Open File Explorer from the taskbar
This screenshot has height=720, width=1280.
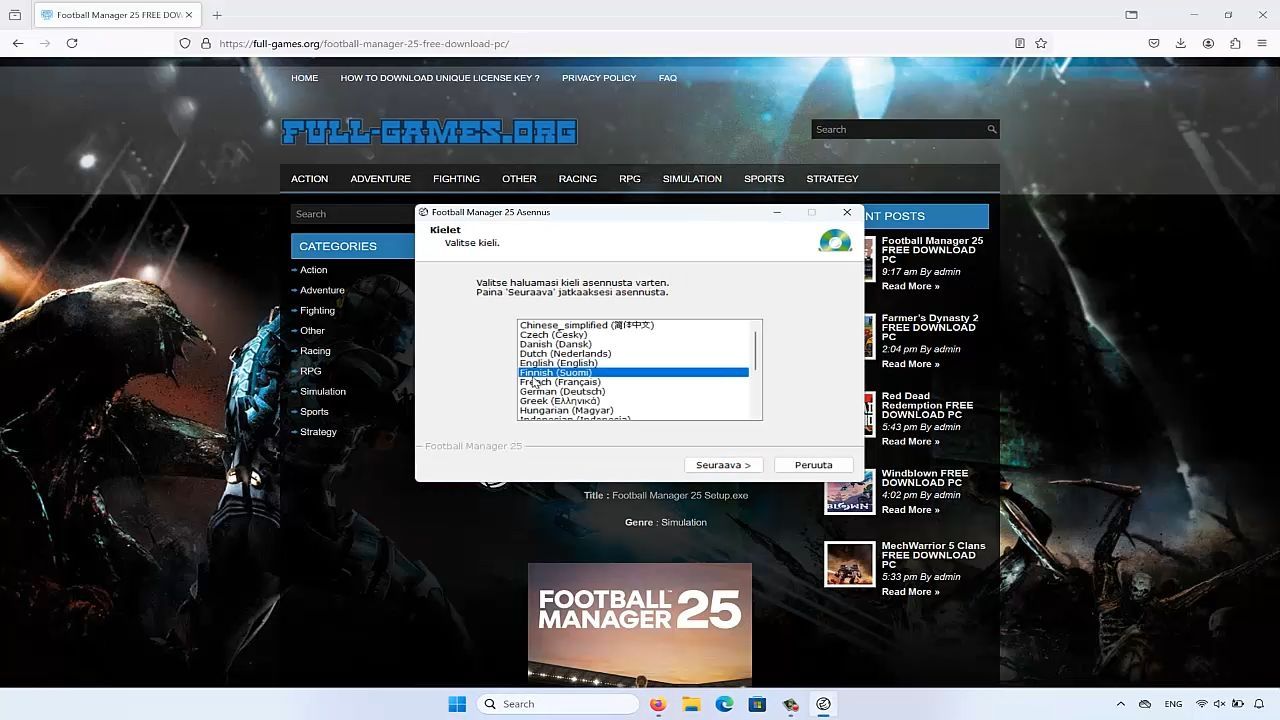(691, 704)
